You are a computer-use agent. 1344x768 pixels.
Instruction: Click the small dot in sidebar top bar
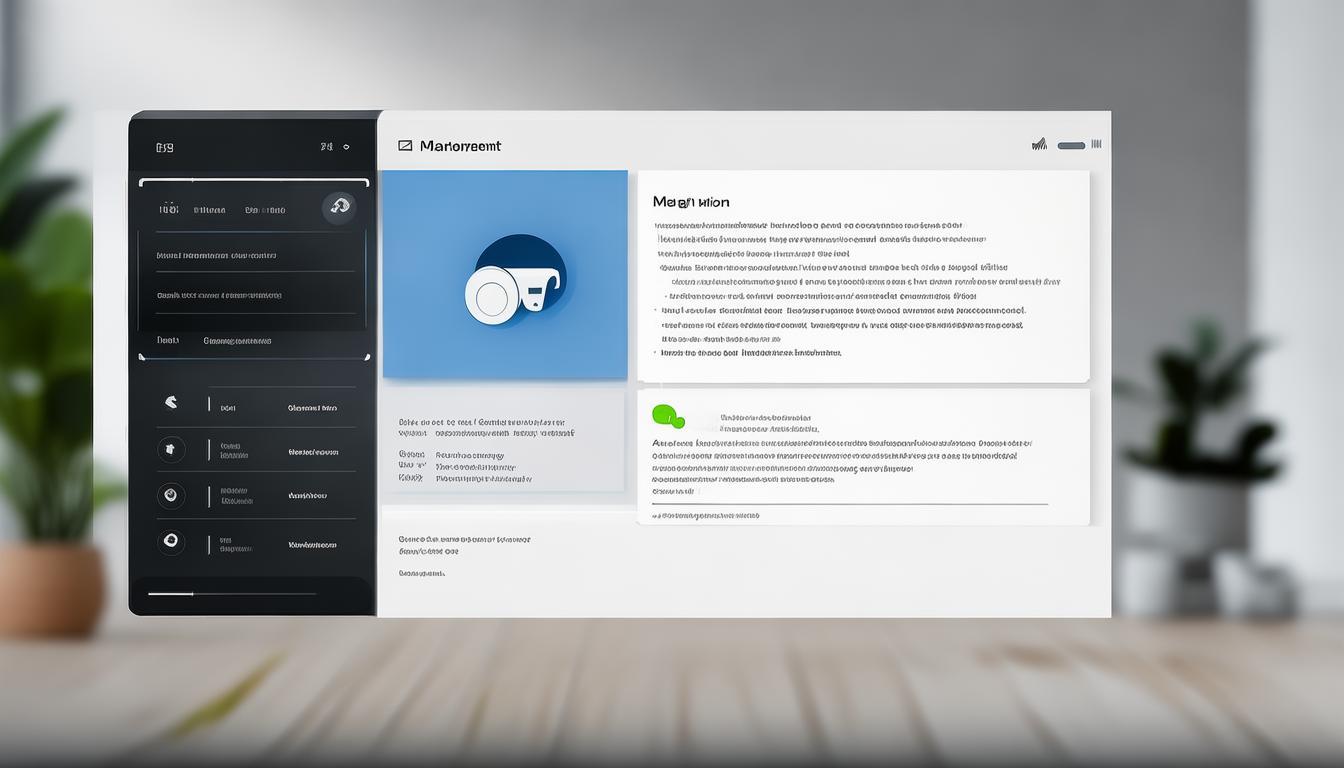tap(346, 147)
